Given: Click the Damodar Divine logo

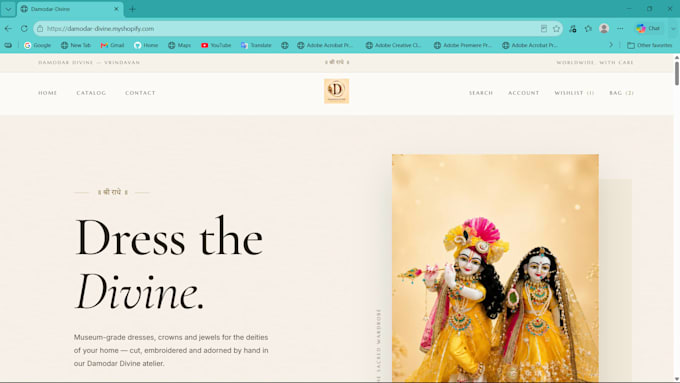Looking at the screenshot, I should point(337,91).
